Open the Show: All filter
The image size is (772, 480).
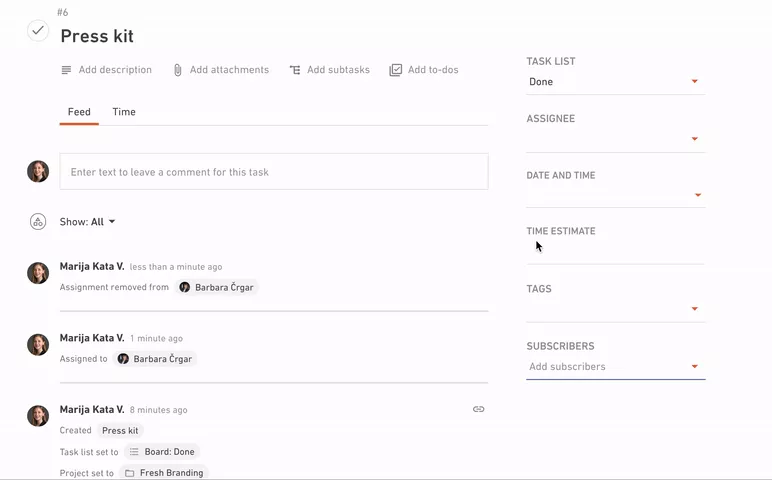pyautogui.click(x=87, y=222)
